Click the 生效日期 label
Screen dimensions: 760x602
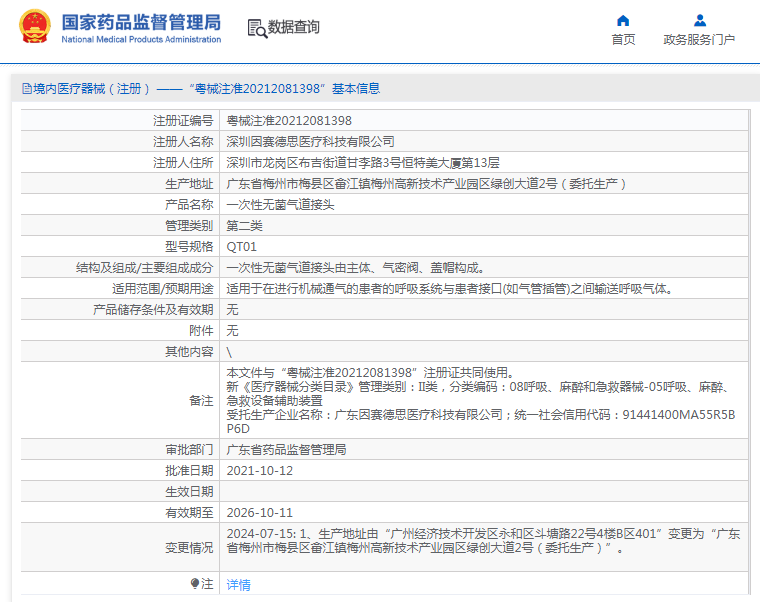coord(189,492)
